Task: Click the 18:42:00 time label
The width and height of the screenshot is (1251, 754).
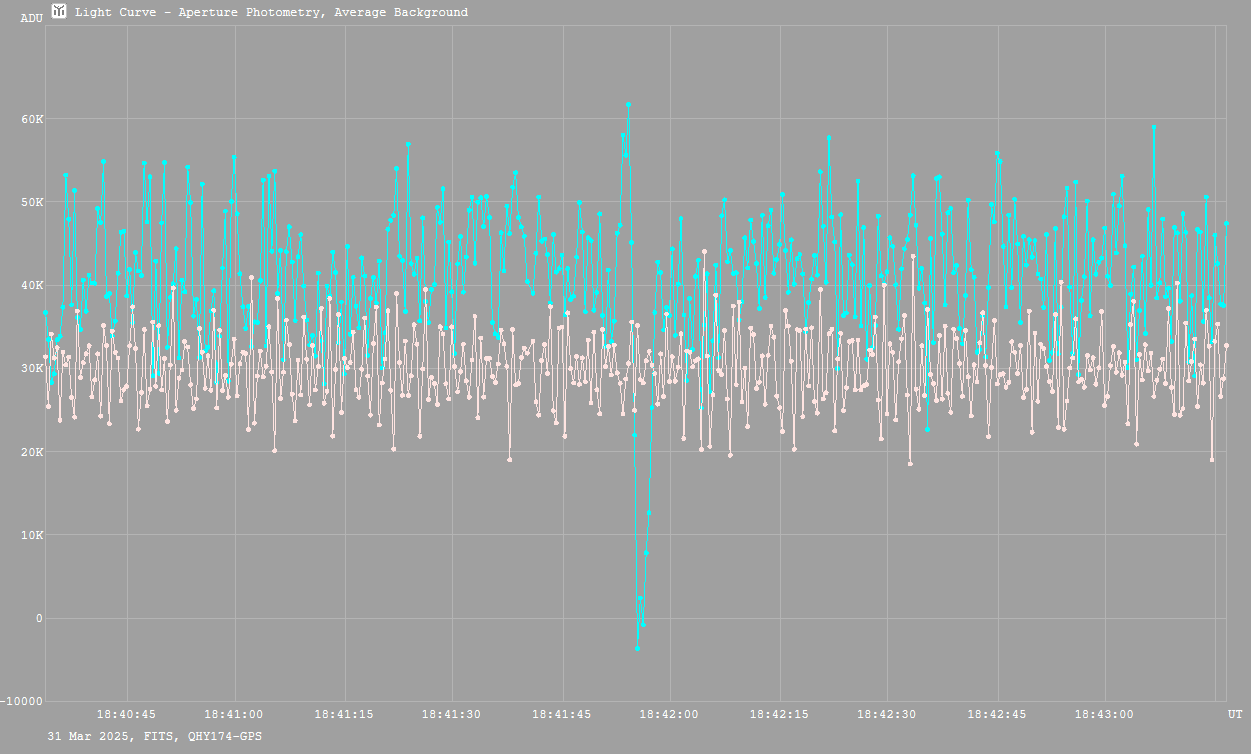Action: 670,714
